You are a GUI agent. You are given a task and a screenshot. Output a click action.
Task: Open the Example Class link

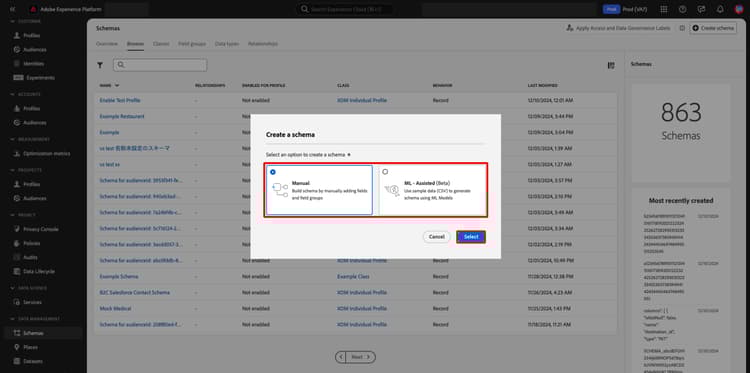pyautogui.click(x=353, y=276)
